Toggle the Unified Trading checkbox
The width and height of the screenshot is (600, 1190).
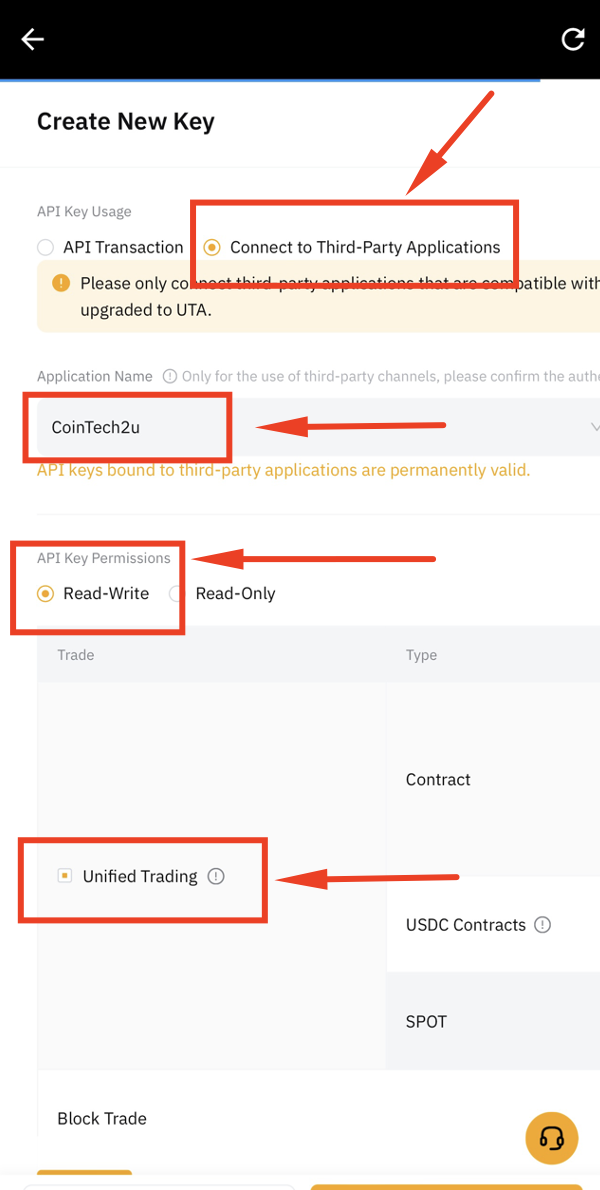(x=65, y=876)
